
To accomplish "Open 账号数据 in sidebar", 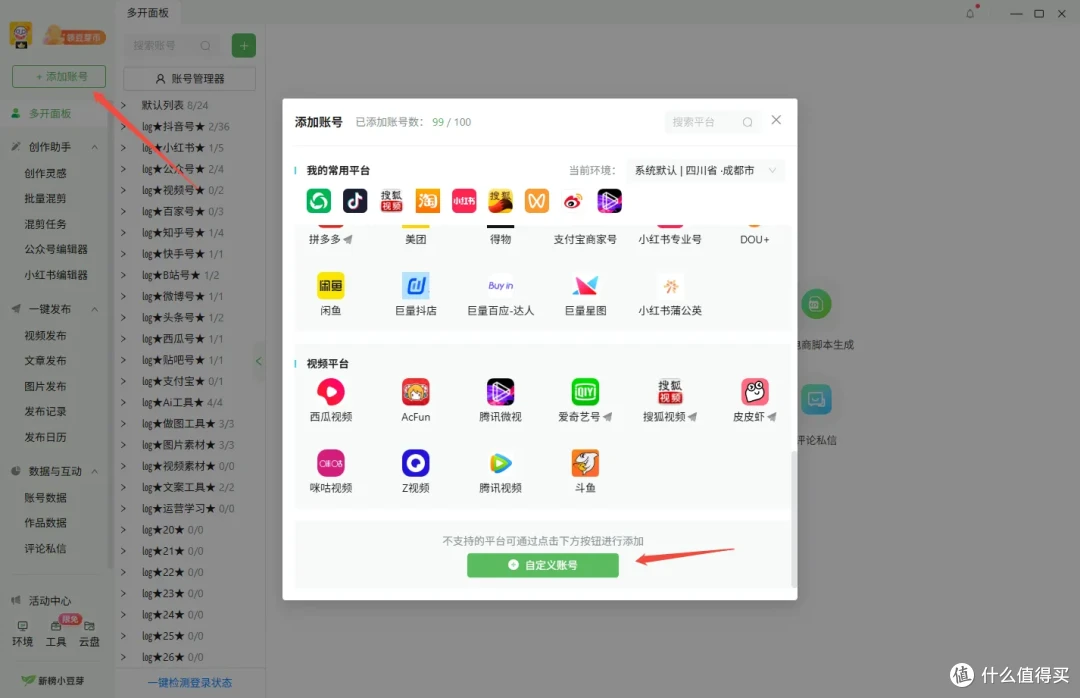I will (x=45, y=497).
